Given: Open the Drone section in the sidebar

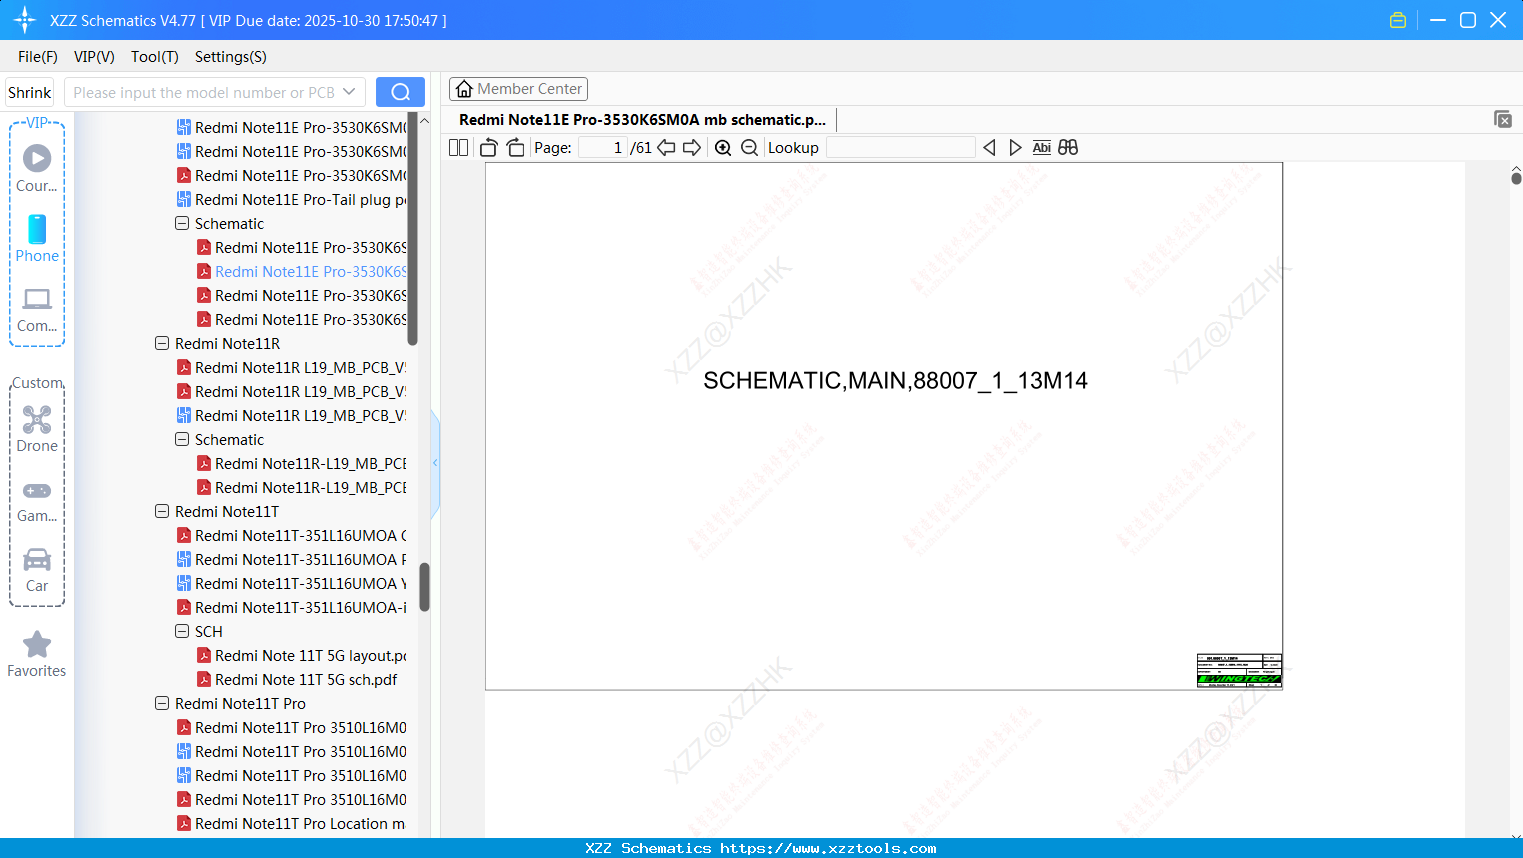Looking at the screenshot, I should [37, 429].
